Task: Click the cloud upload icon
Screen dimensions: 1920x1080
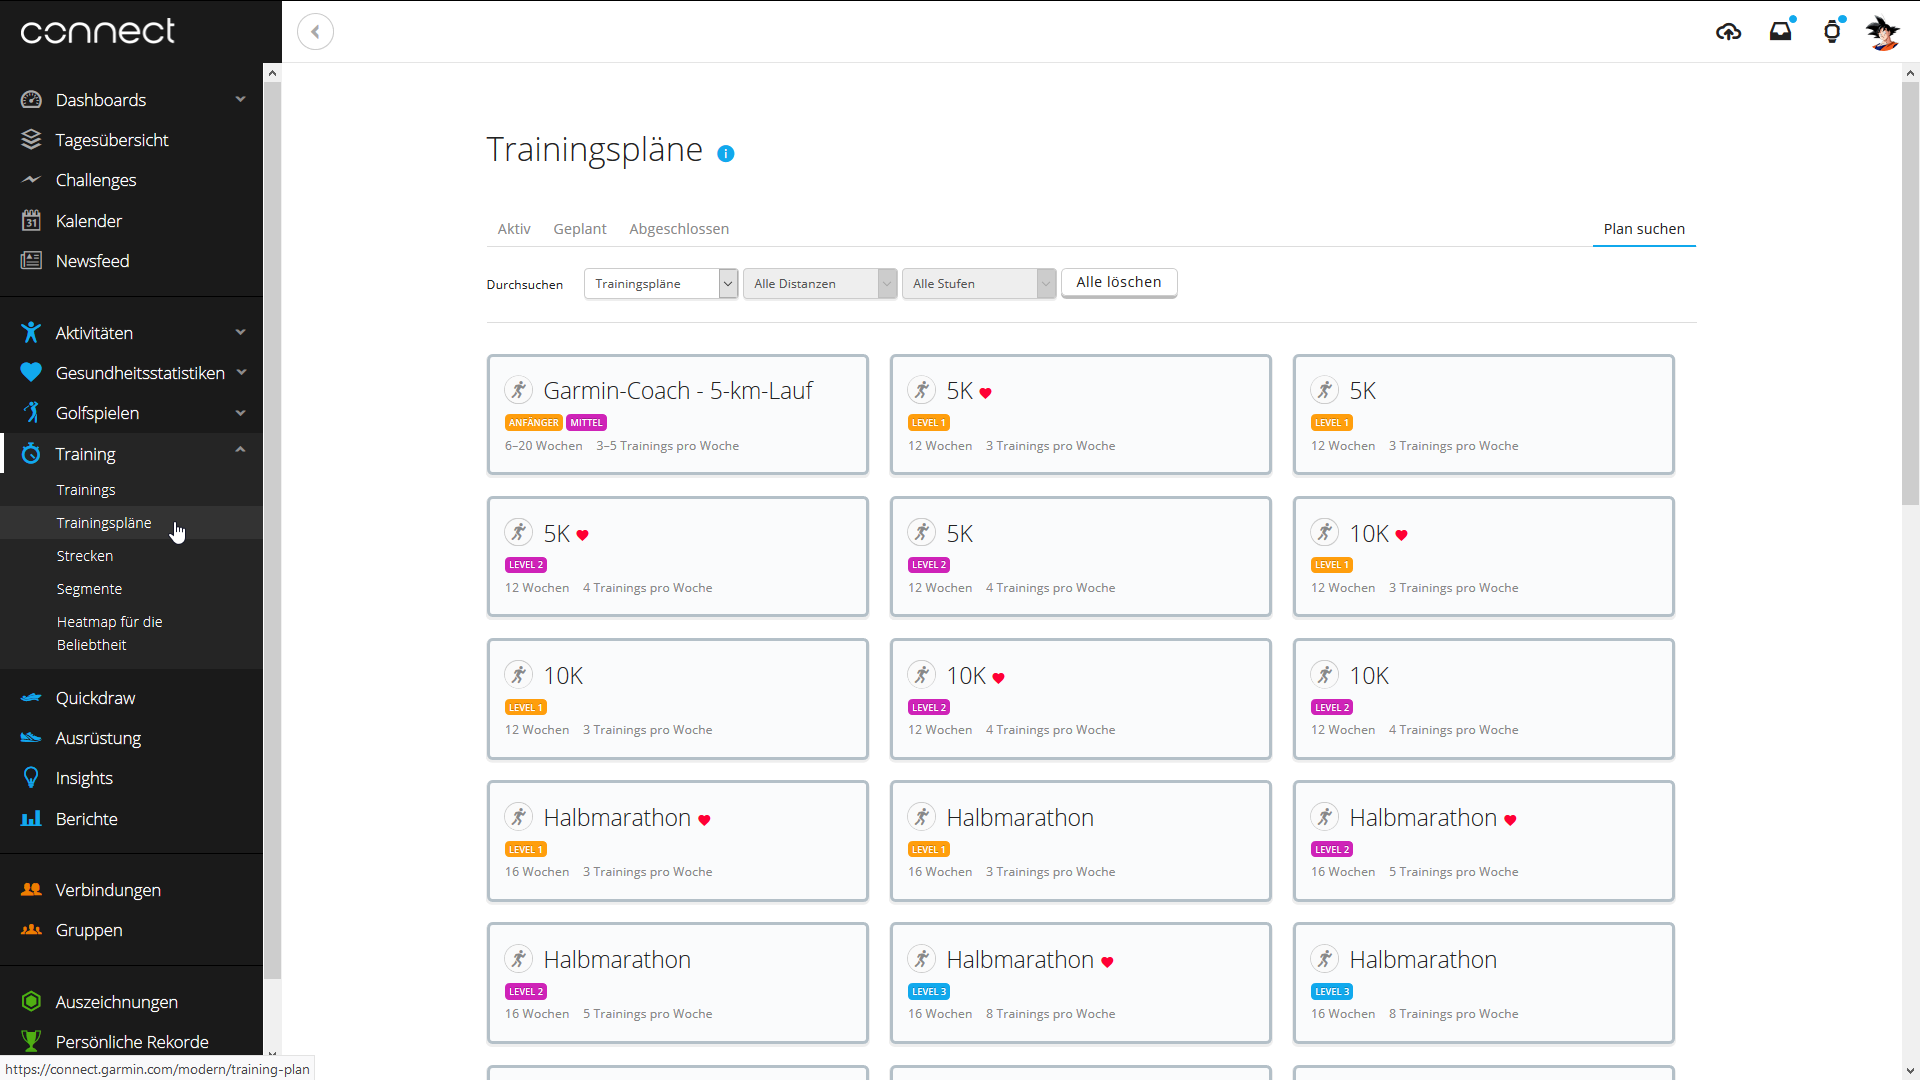Action: coord(1728,32)
